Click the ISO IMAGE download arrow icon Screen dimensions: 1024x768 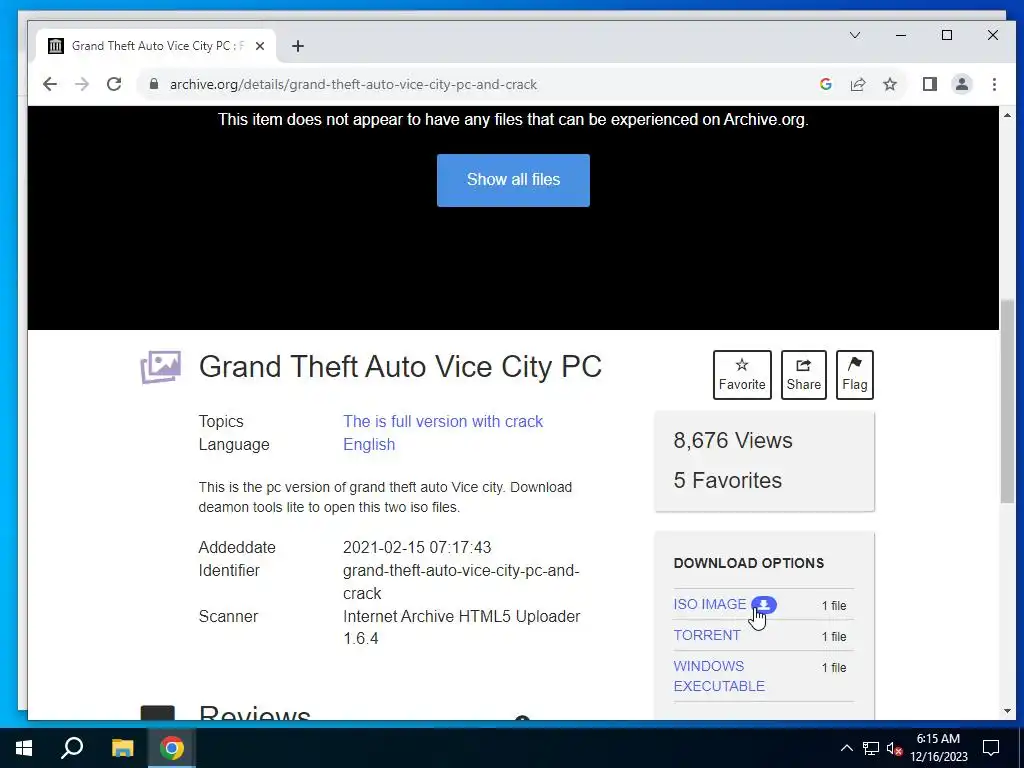[763, 605]
